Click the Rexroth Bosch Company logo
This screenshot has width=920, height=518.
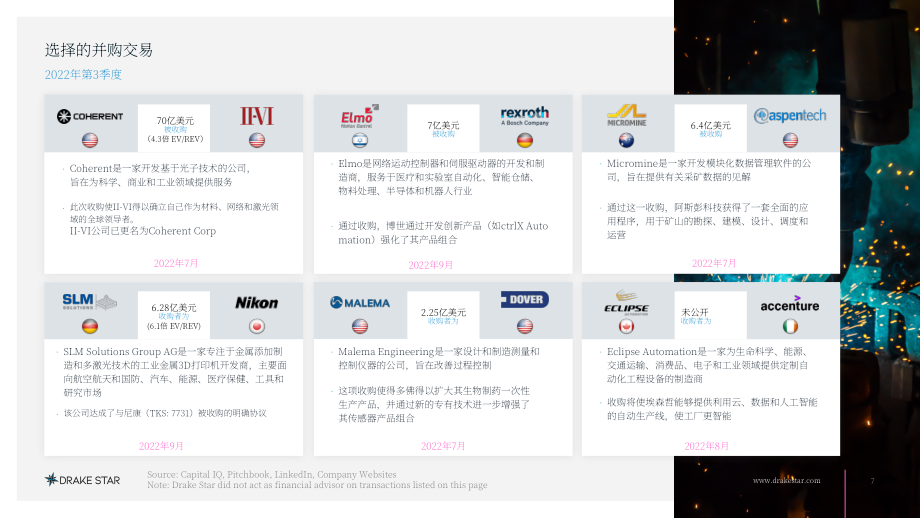[x=525, y=116]
